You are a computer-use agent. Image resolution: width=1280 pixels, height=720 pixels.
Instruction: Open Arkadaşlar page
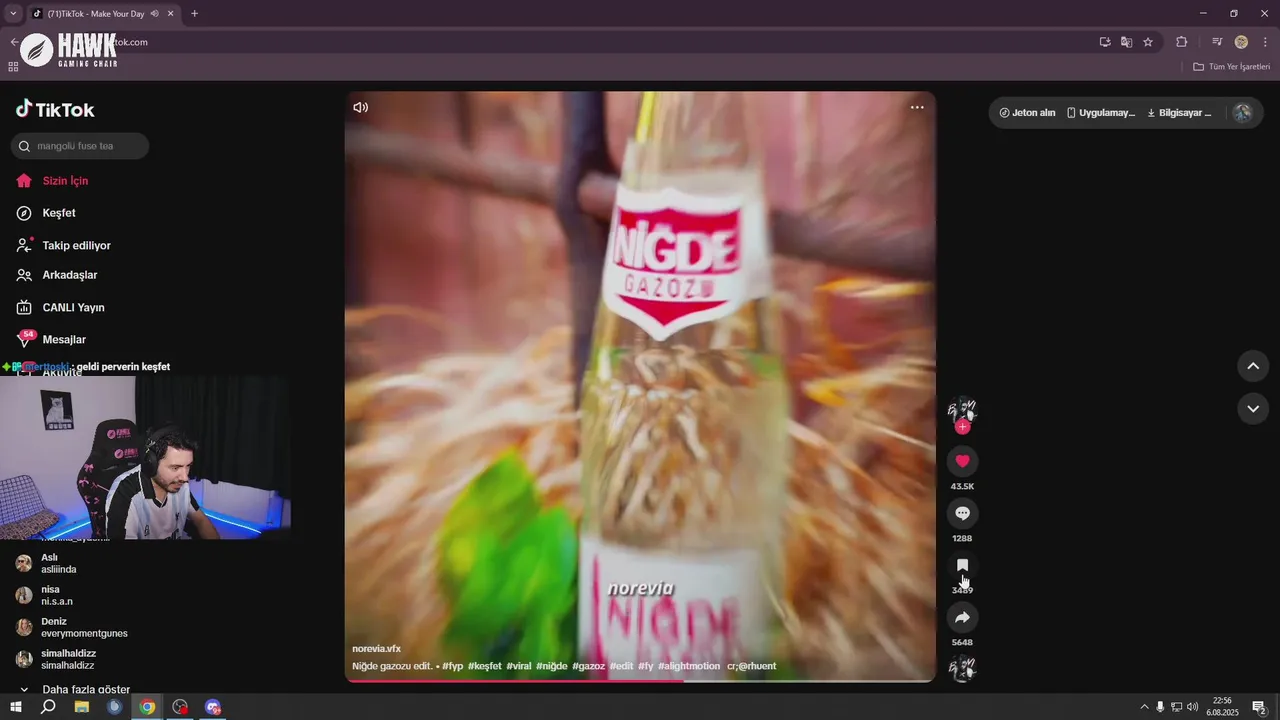click(x=69, y=275)
